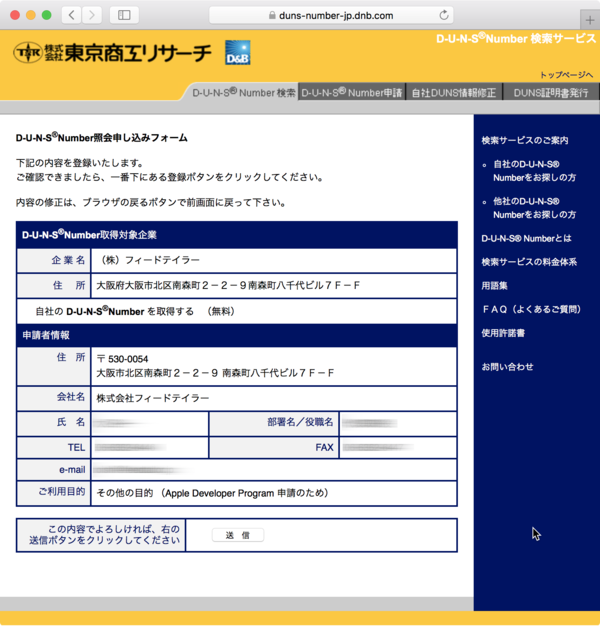Open the 自社DUNS情報修正 tab
Viewport: 600px width, 626px height.
point(454,93)
